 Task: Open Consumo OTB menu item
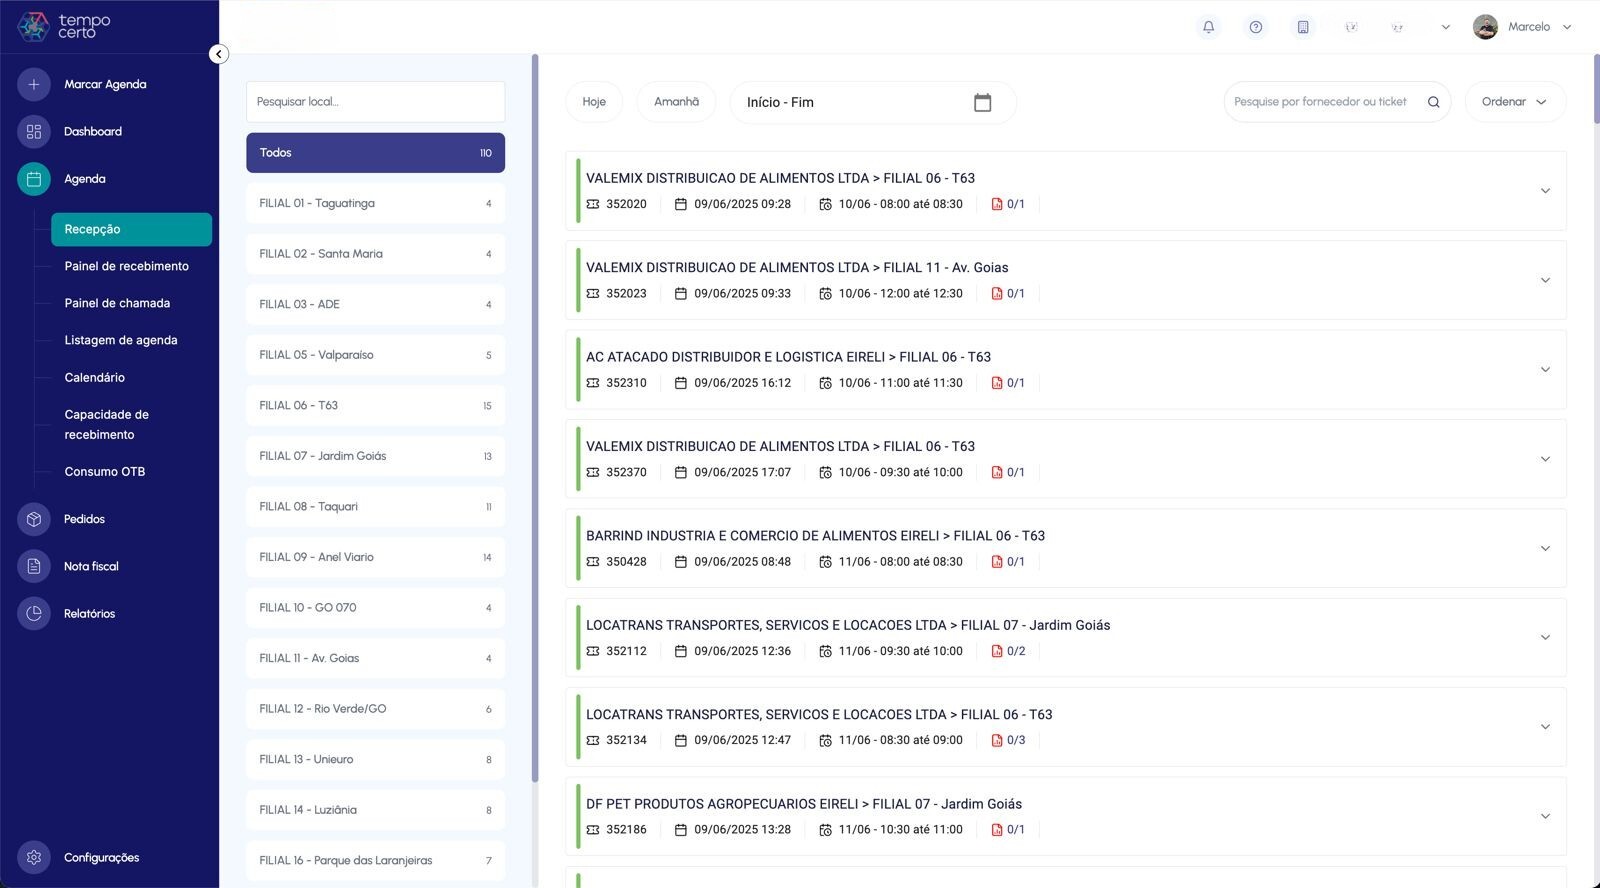(x=105, y=472)
